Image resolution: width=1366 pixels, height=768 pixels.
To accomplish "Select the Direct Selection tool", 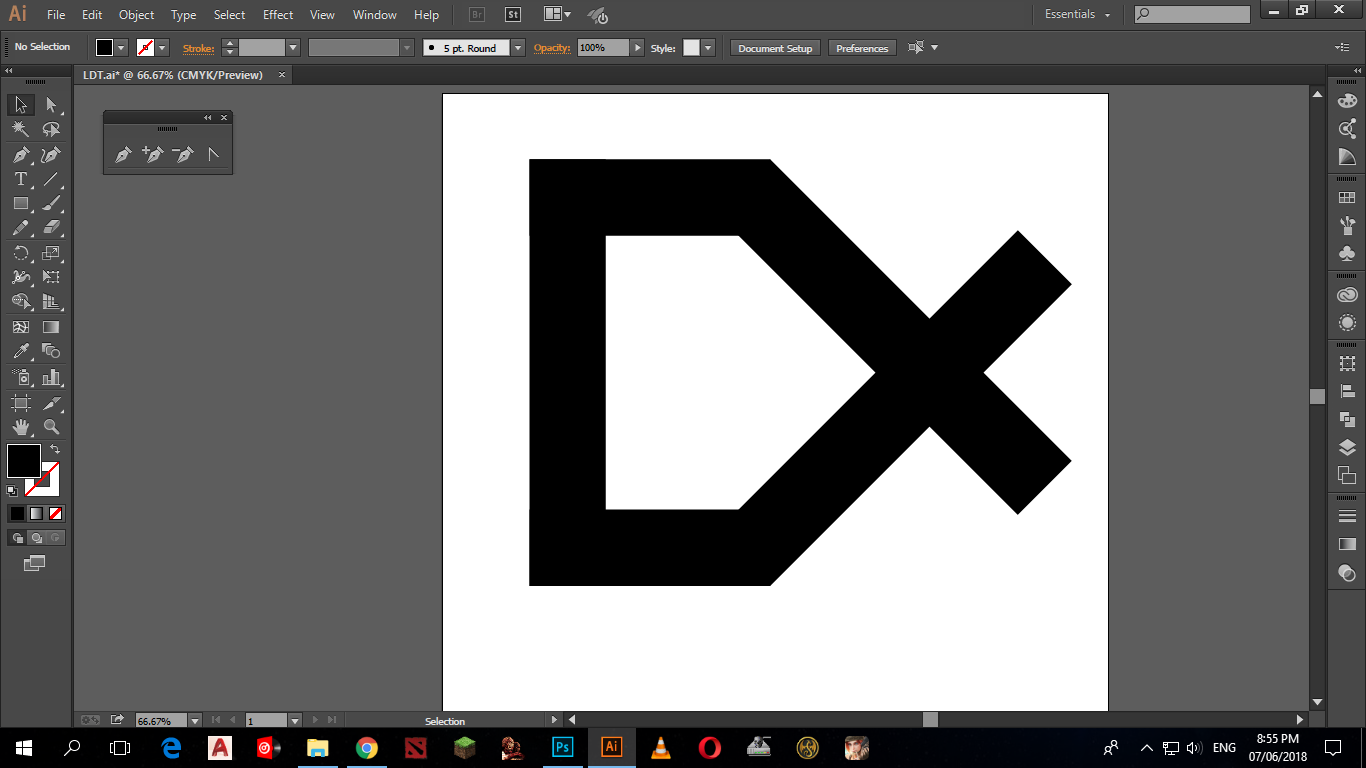I will pyautogui.click(x=52, y=105).
